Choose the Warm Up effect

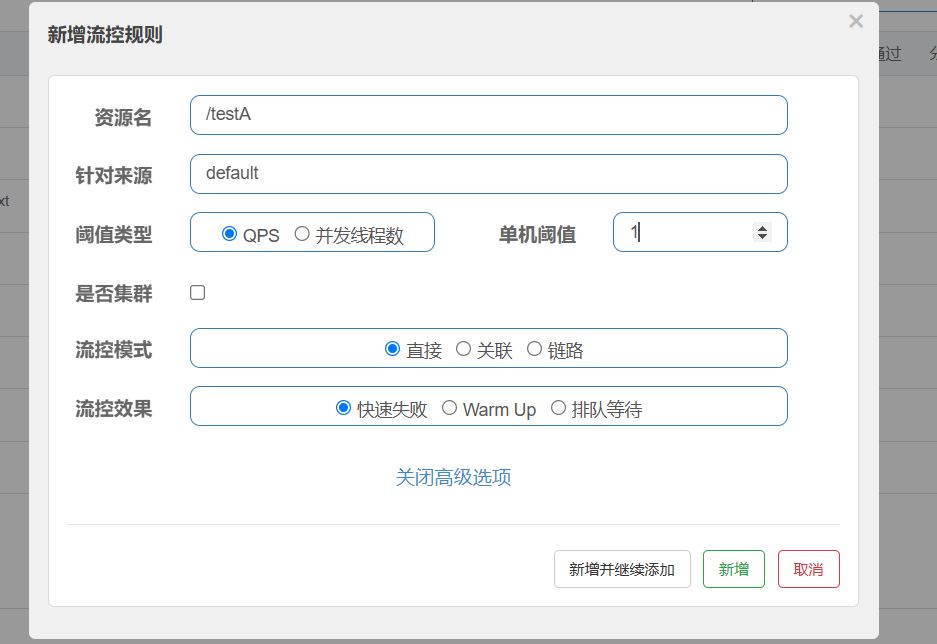(450, 408)
